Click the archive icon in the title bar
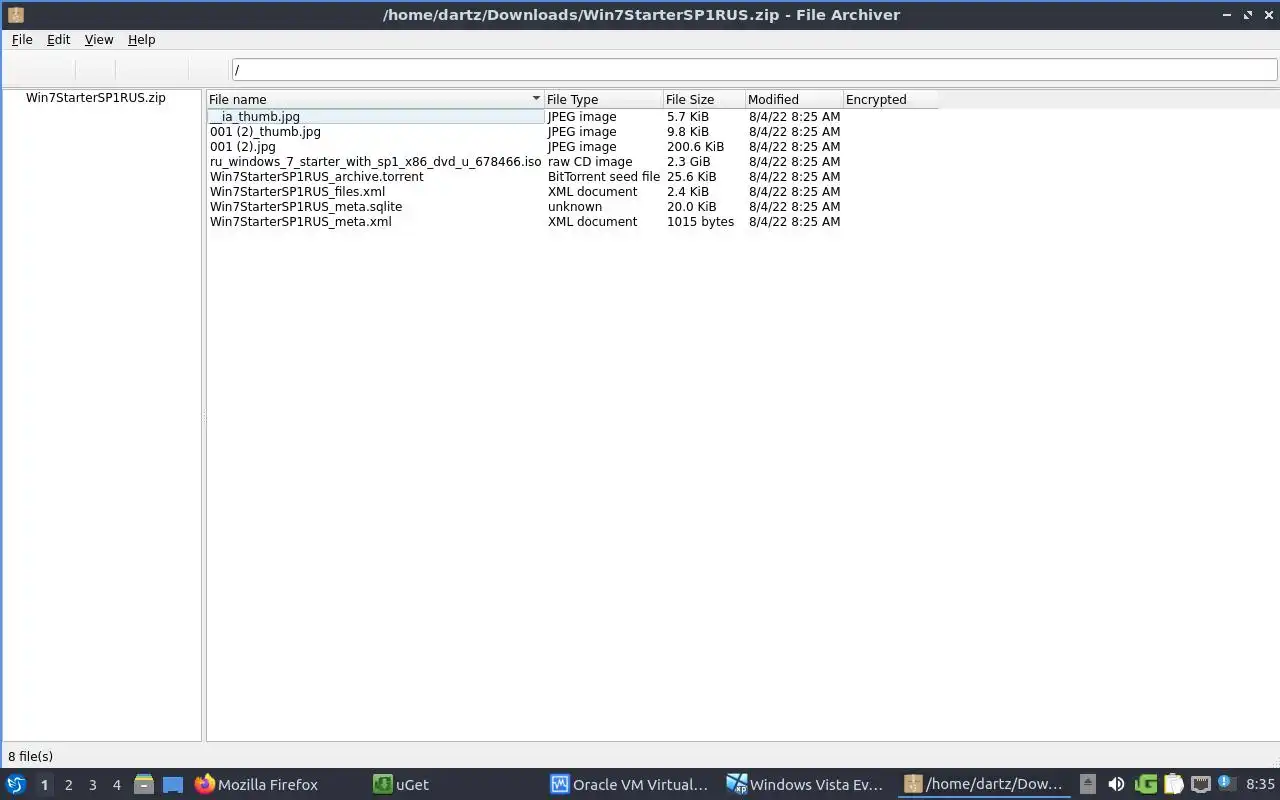The width and height of the screenshot is (1280, 800). (x=15, y=14)
